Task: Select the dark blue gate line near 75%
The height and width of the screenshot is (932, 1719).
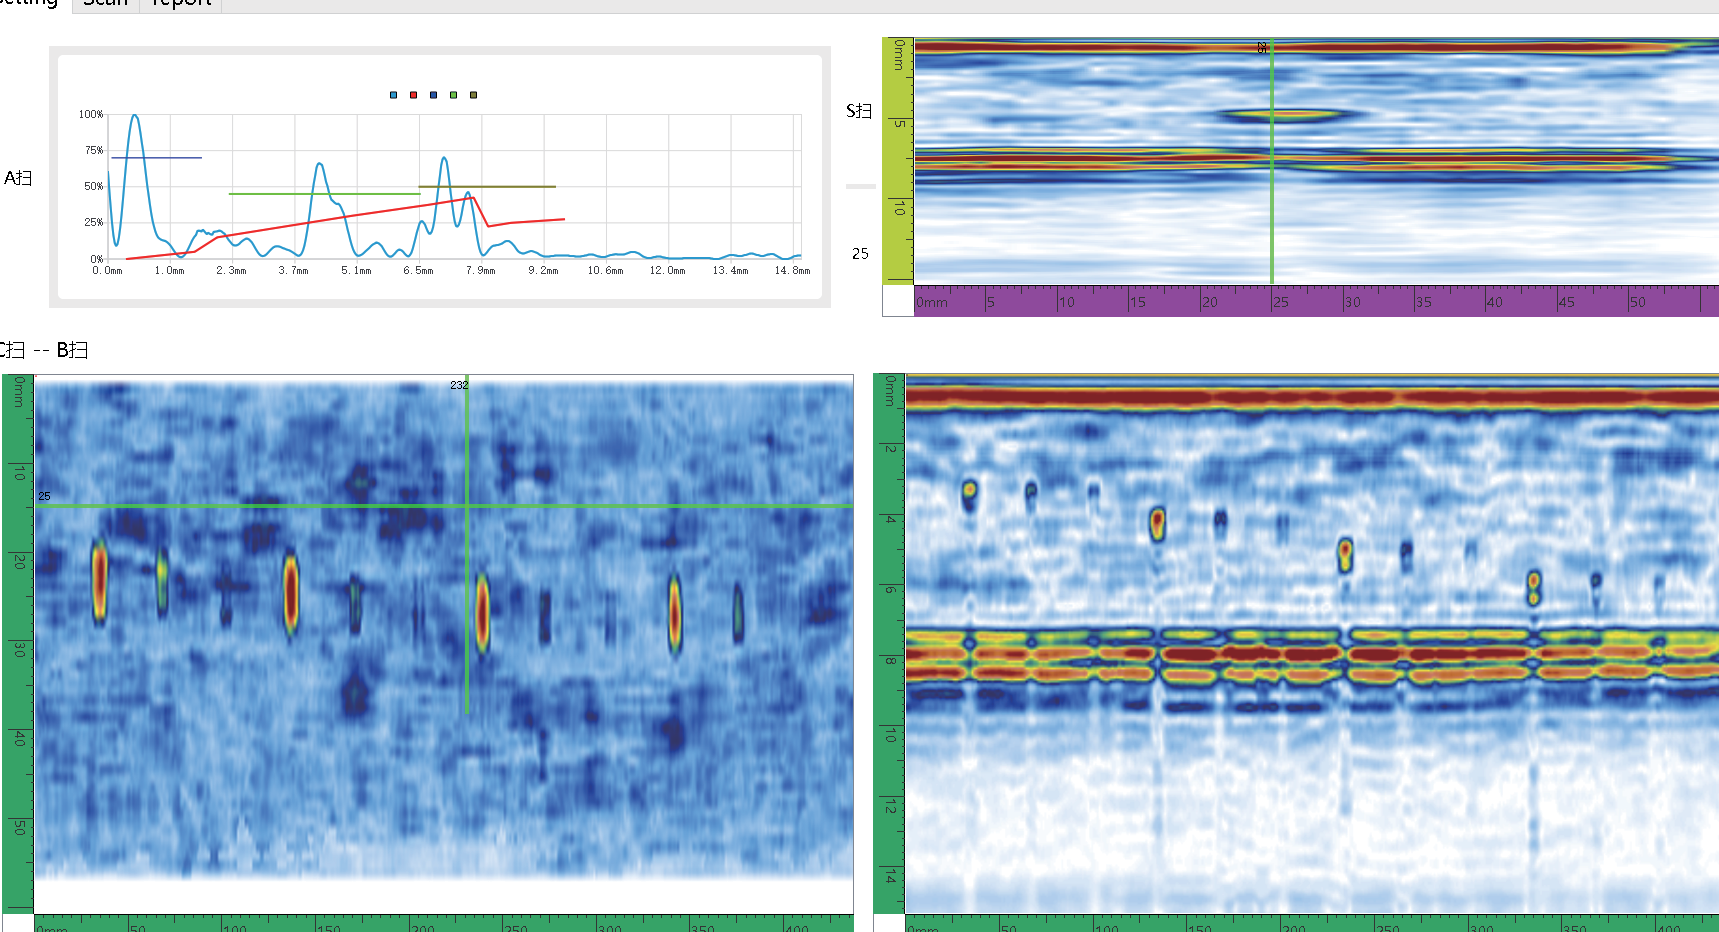Action: point(156,157)
